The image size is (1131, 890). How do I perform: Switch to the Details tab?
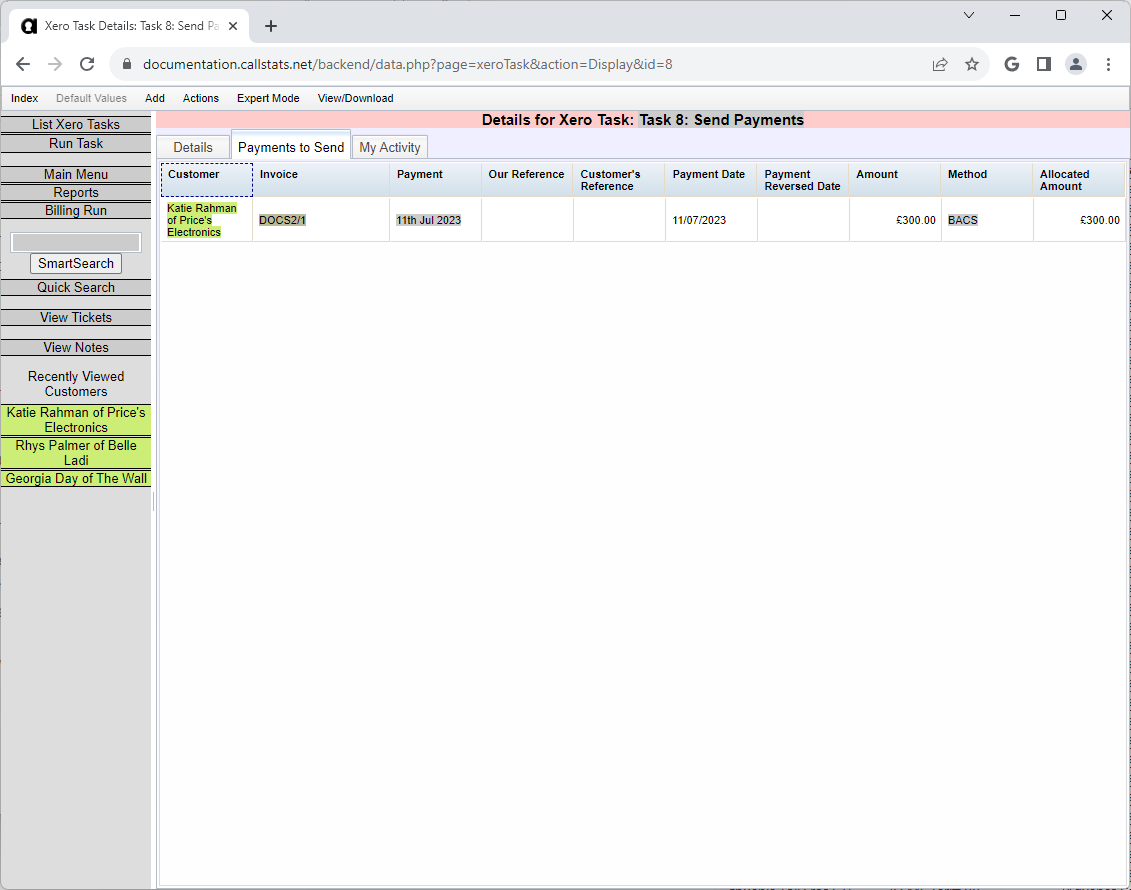[193, 147]
